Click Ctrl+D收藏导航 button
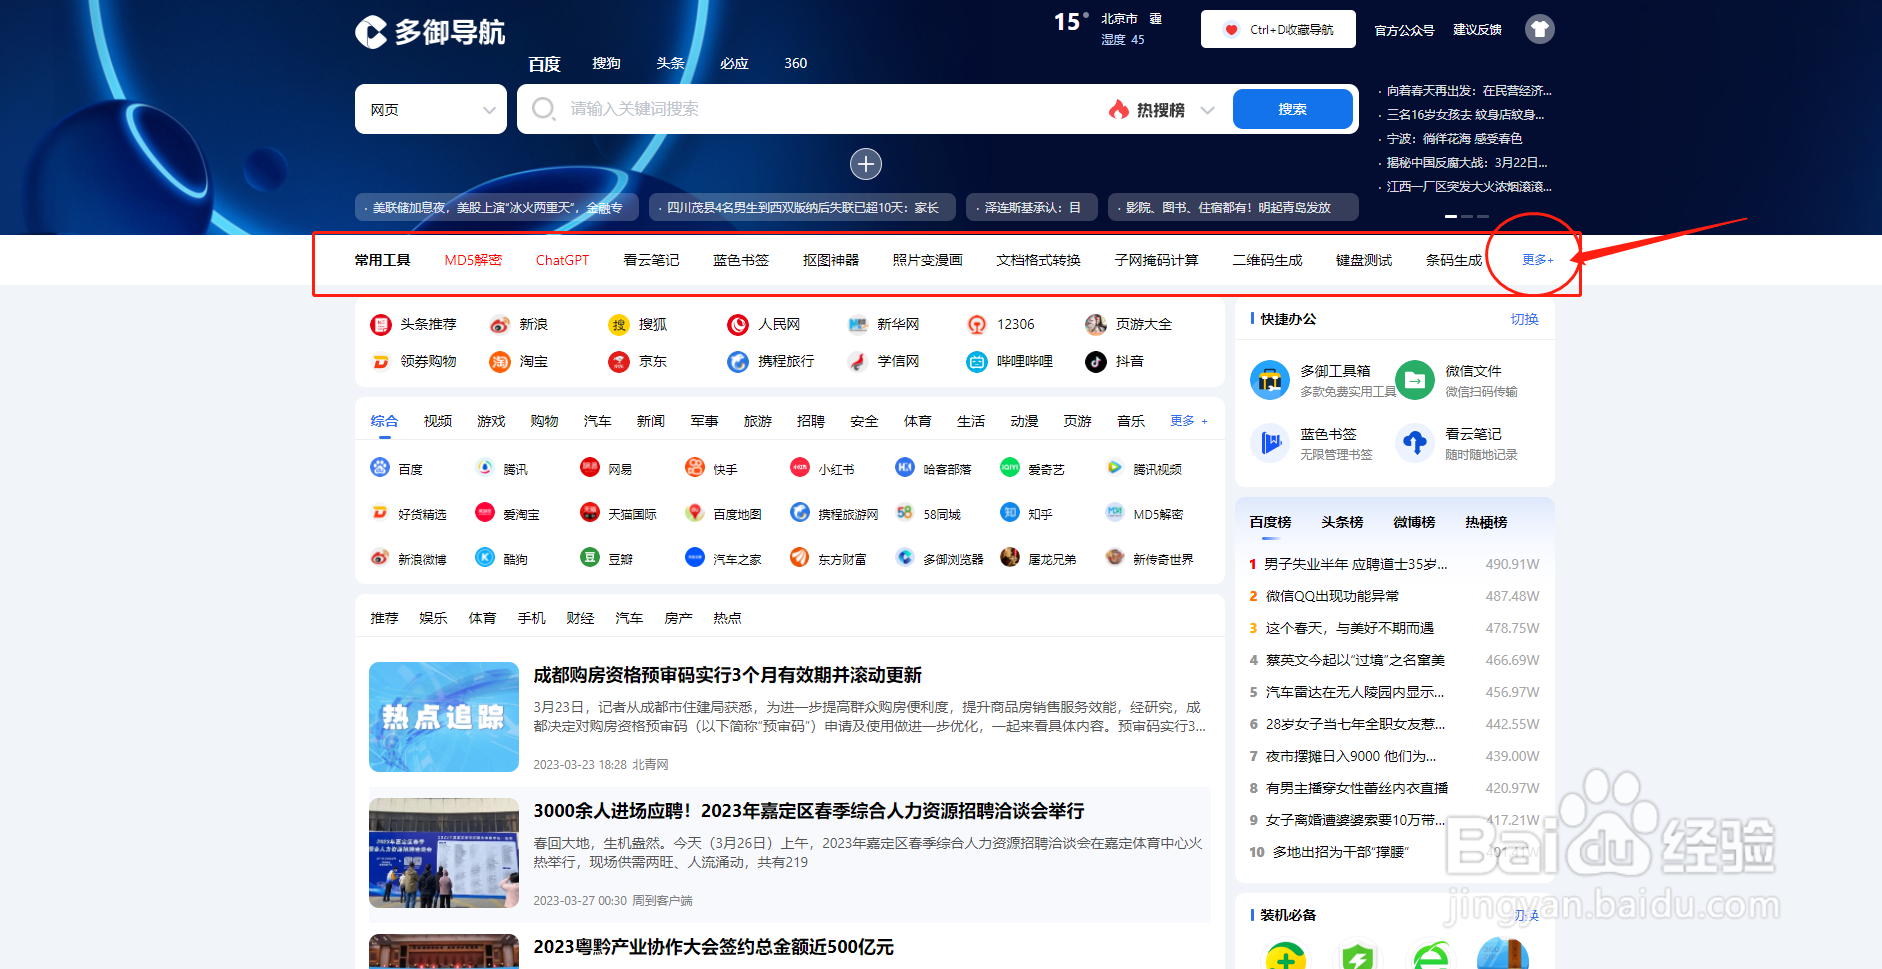The image size is (1882, 969). (x=1278, y=29)
